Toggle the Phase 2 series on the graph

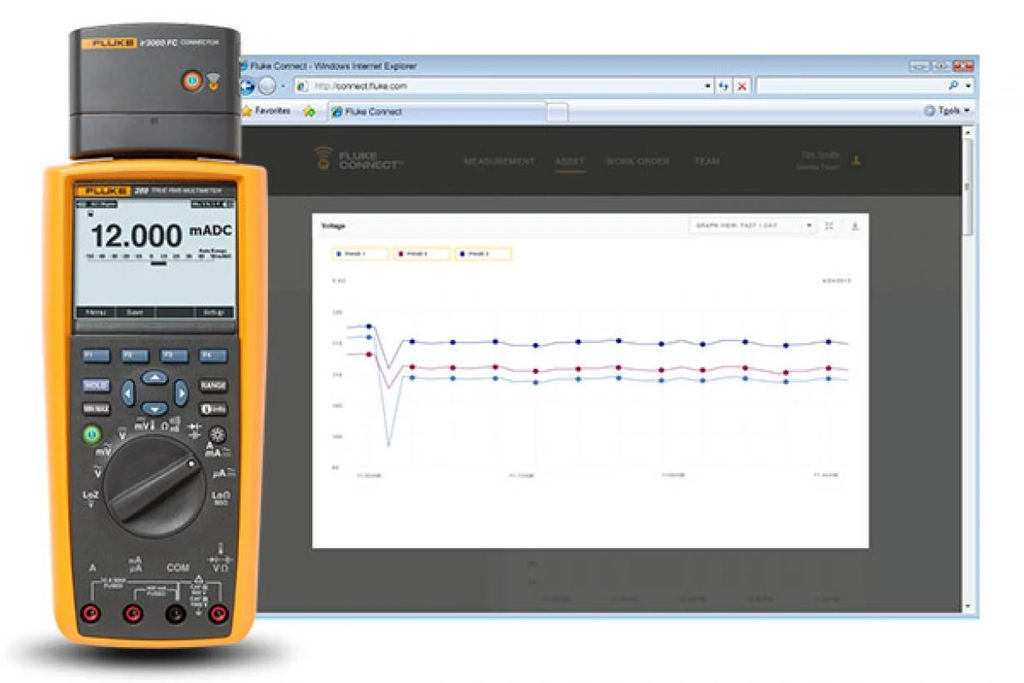pyautogui.click(x=421, y=254)
